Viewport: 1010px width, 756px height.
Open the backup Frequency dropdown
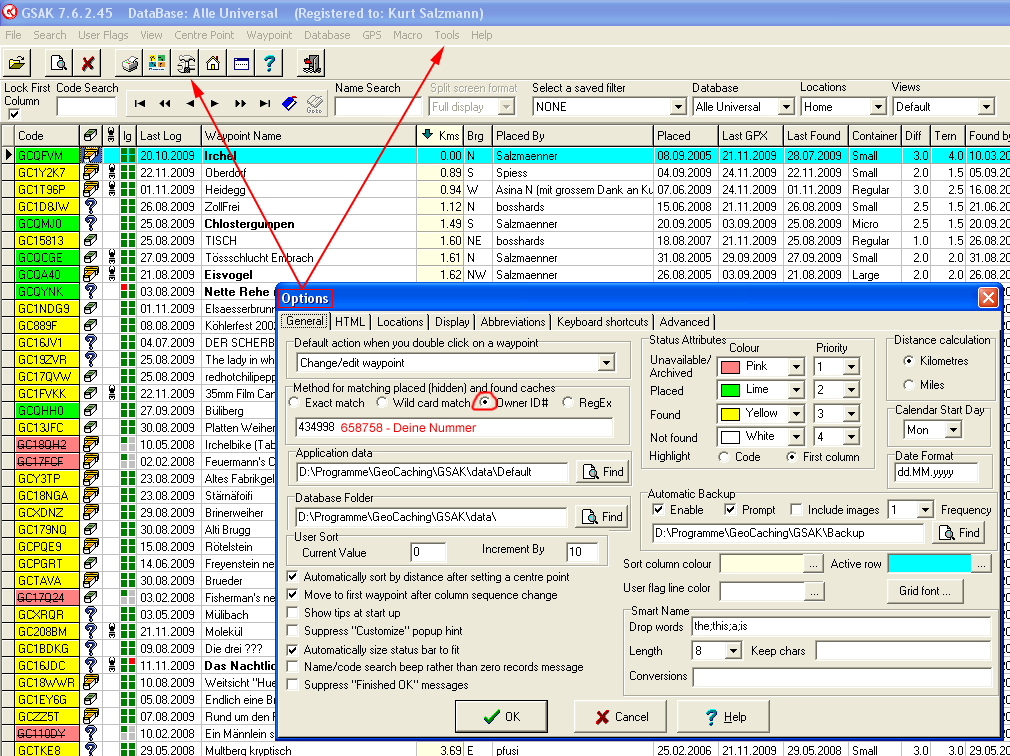point(925,510)
